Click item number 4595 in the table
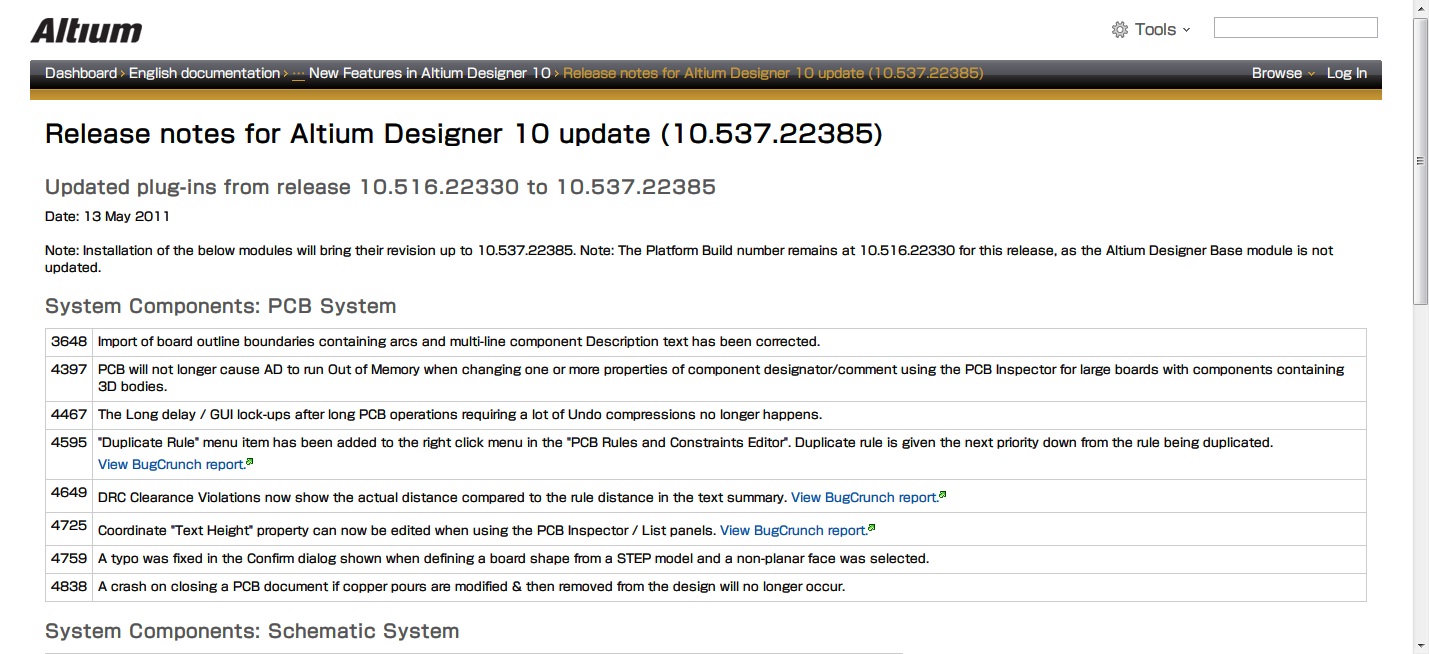1429x654 pixels. tap(69, 442)
